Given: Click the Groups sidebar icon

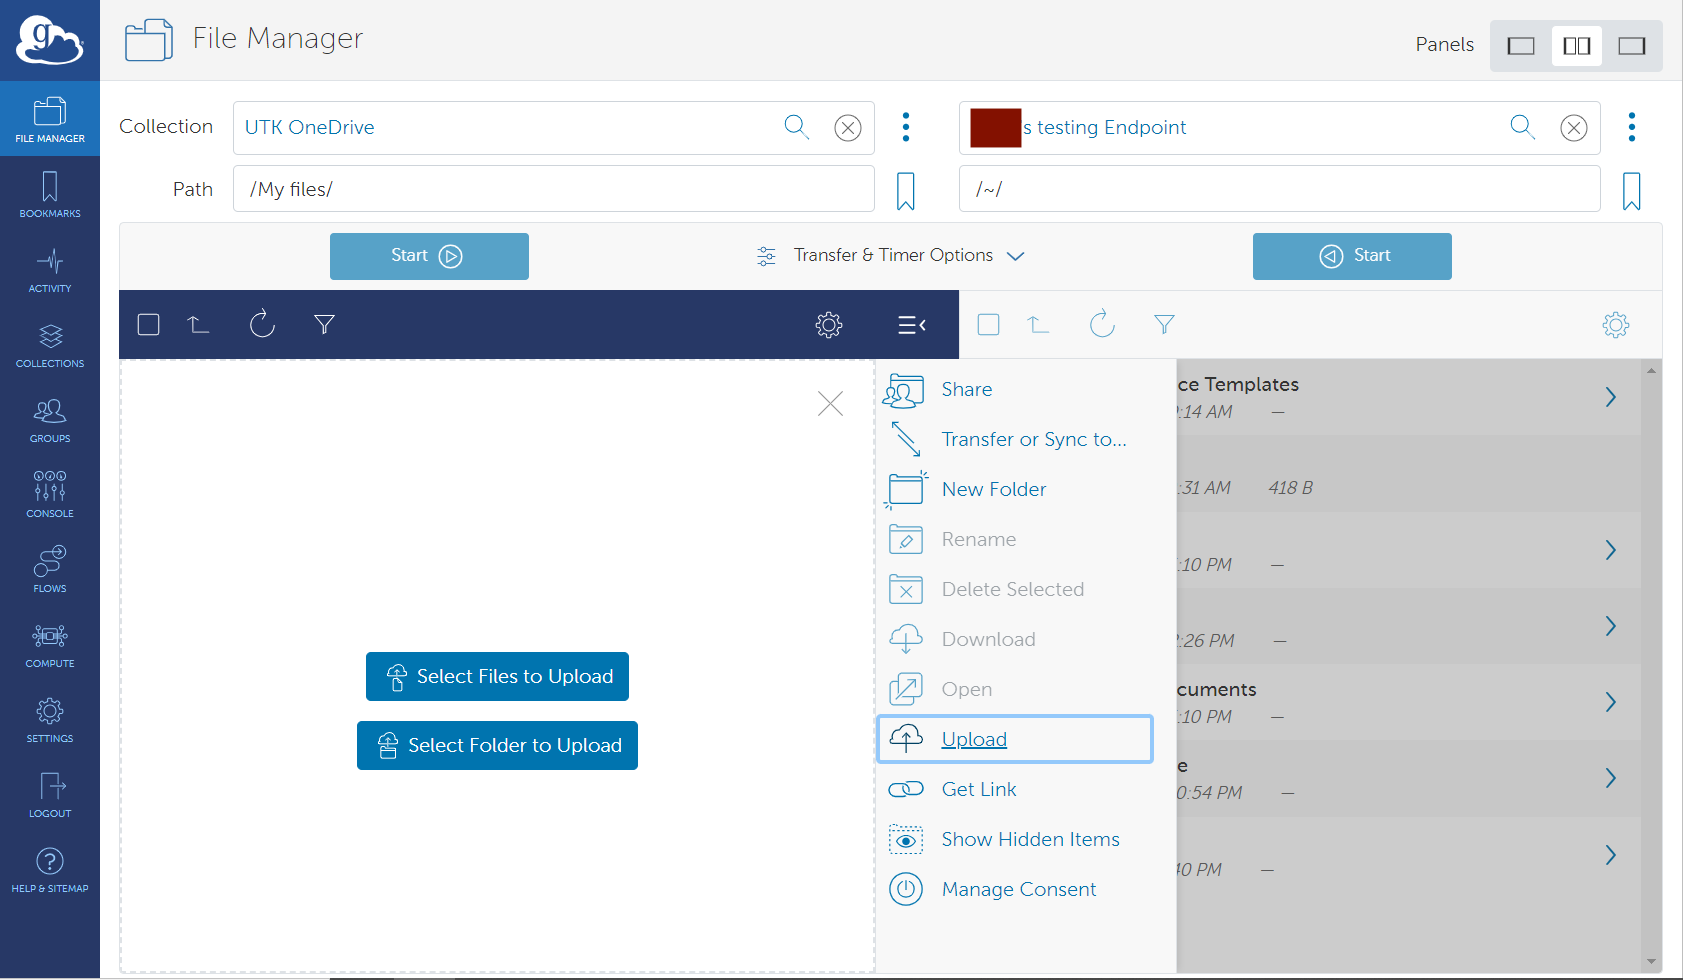Looking at the screenshot, I should pos(50,420).
